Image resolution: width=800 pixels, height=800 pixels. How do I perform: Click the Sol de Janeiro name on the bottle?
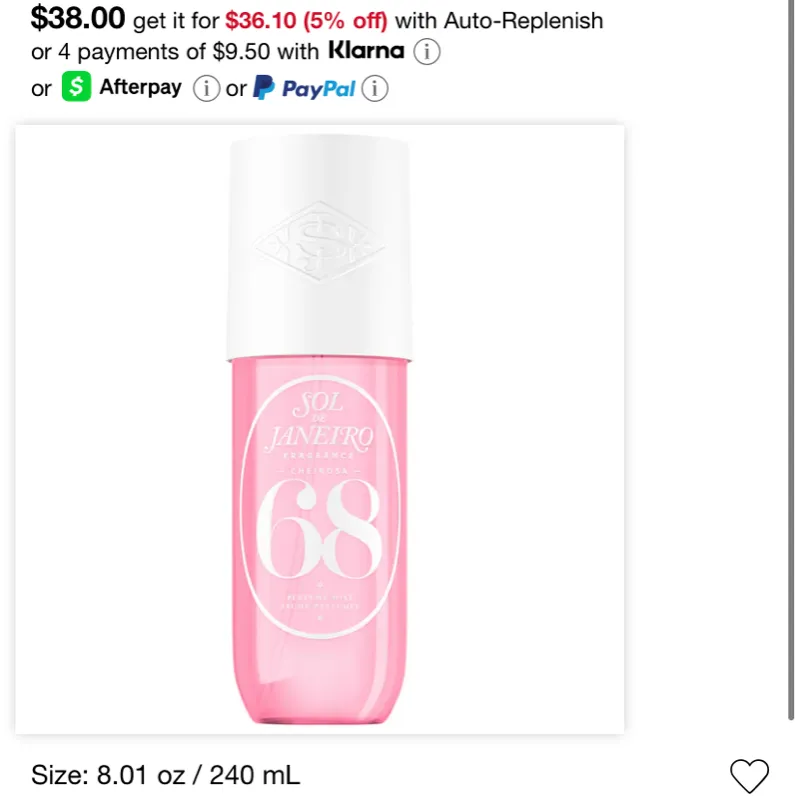coord(319,423)
